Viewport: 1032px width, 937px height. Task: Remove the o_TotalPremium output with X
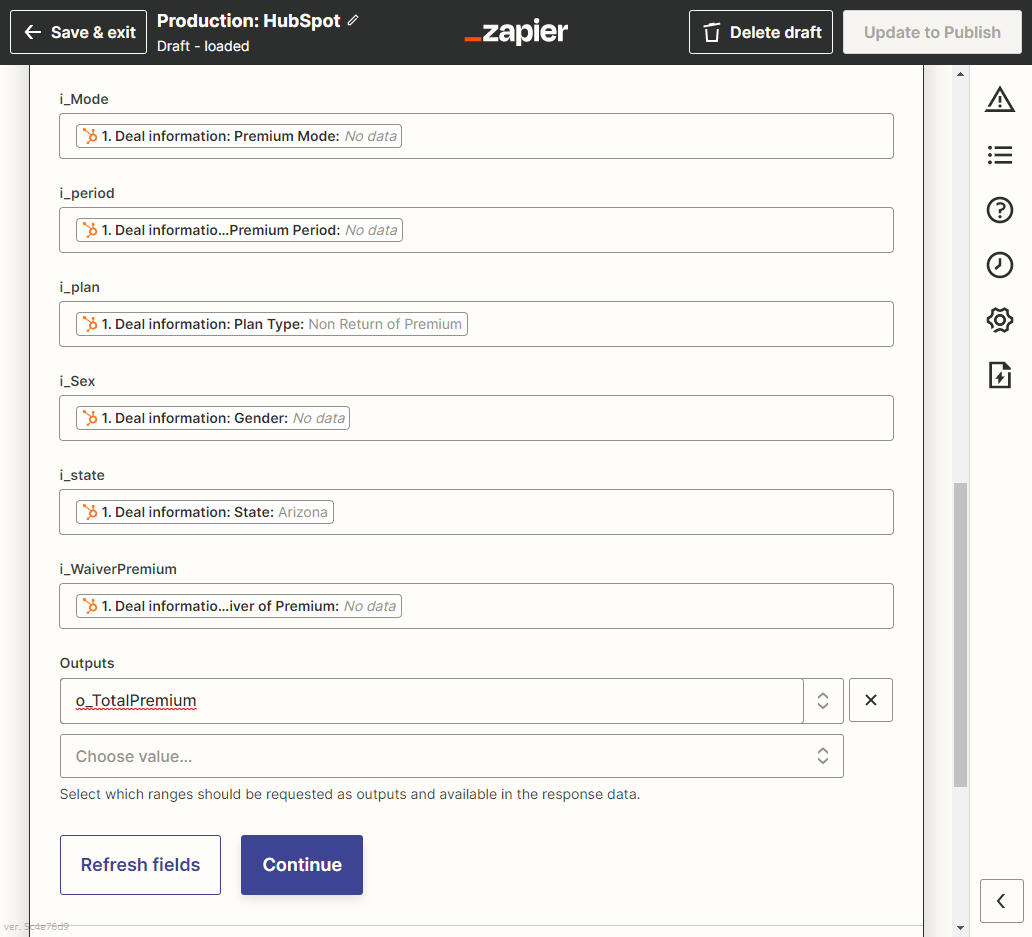pos(870,700)
